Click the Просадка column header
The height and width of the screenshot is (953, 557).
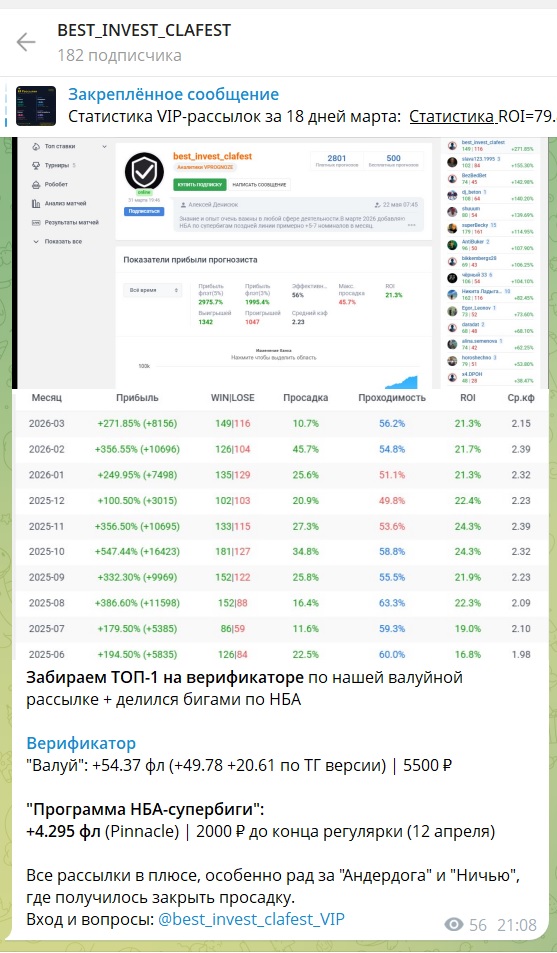click(305, 397)
